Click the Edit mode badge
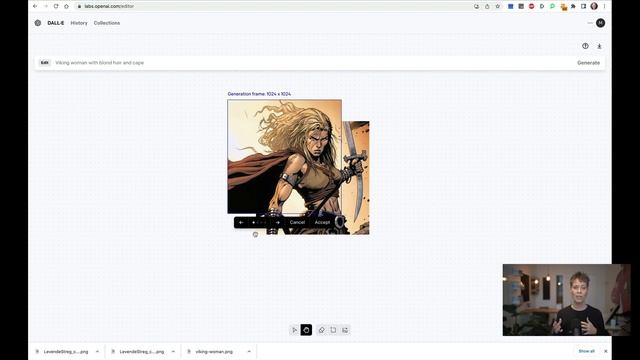Screen dimensions: 640x360 pos(44,63)
